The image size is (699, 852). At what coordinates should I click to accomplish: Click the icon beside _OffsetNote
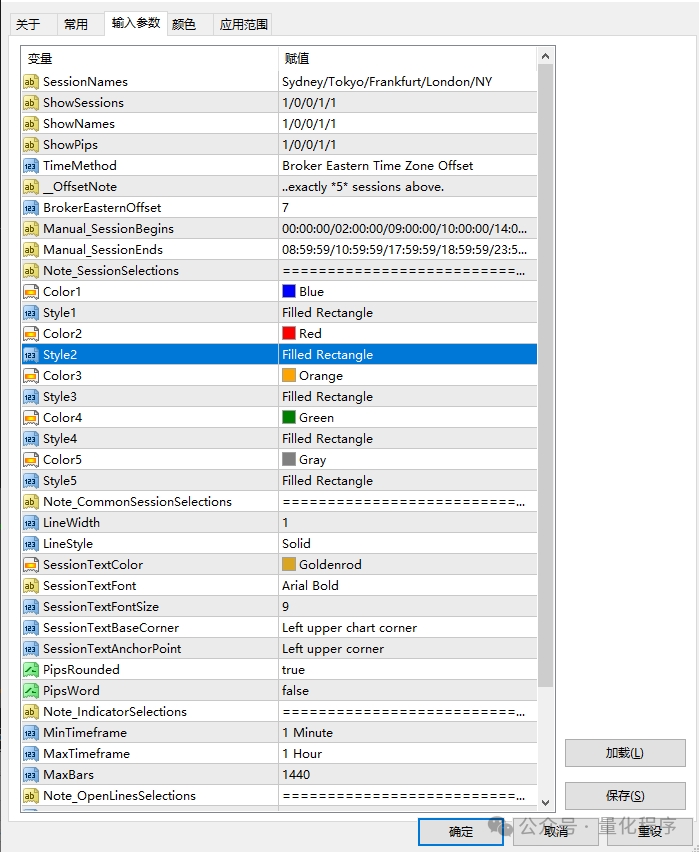coord(30,186)
